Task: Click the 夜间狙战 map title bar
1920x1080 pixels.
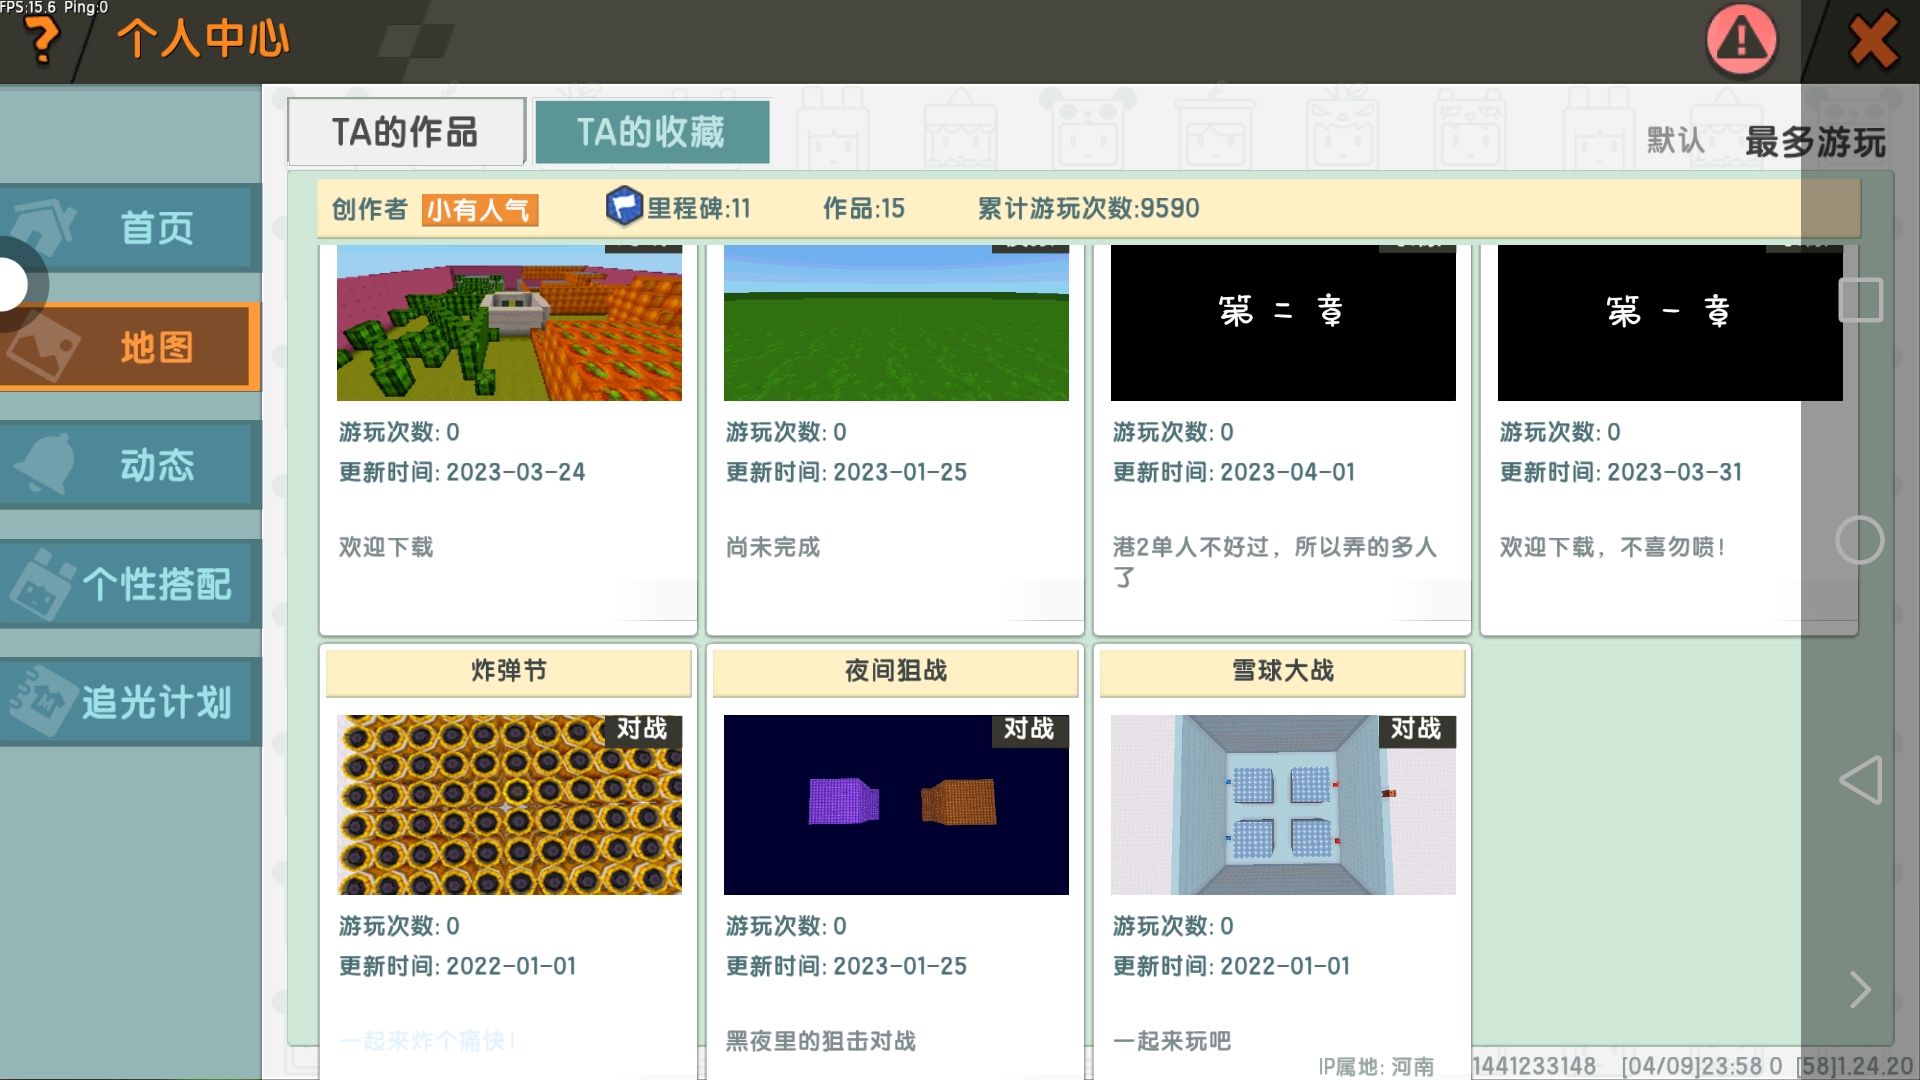Action: [x=895, y=671]
